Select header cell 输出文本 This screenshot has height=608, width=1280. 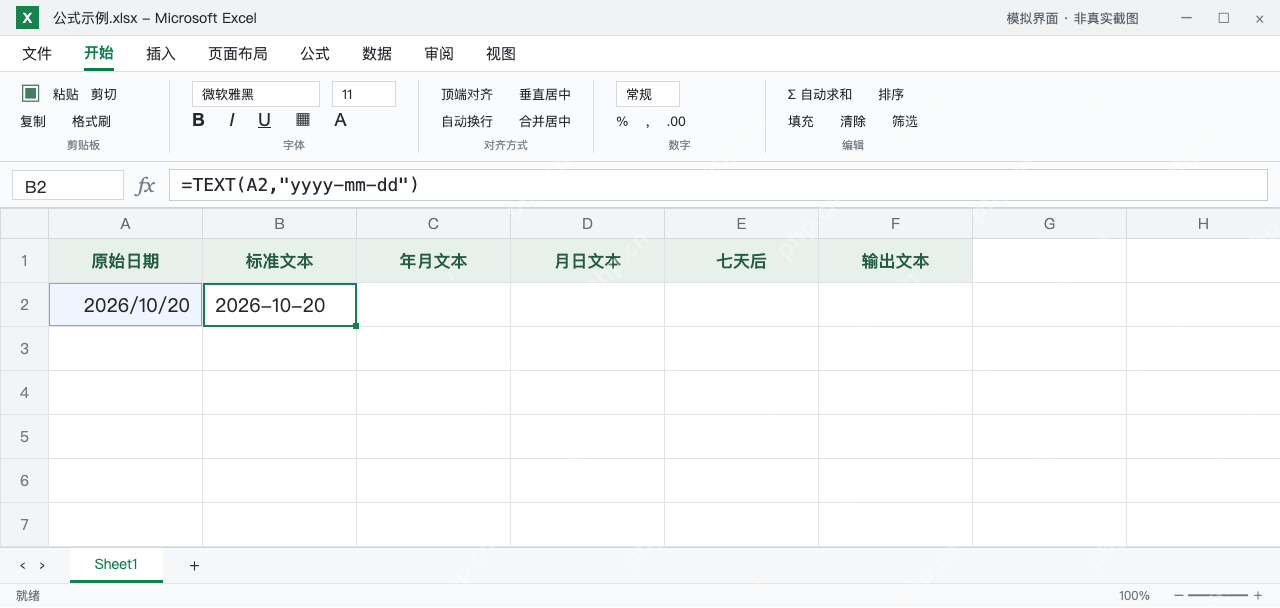(x=896, y=261)
